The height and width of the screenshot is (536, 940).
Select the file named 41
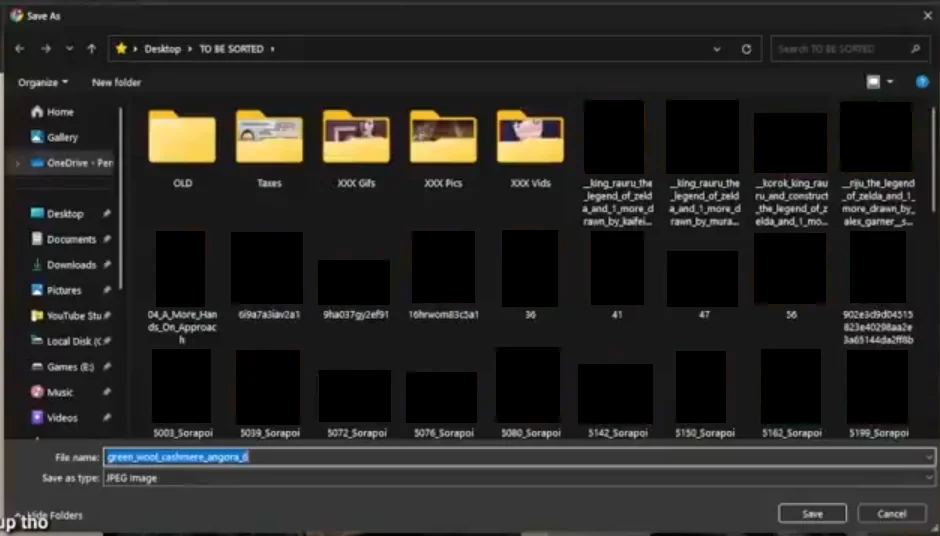(x=617, y=275)
